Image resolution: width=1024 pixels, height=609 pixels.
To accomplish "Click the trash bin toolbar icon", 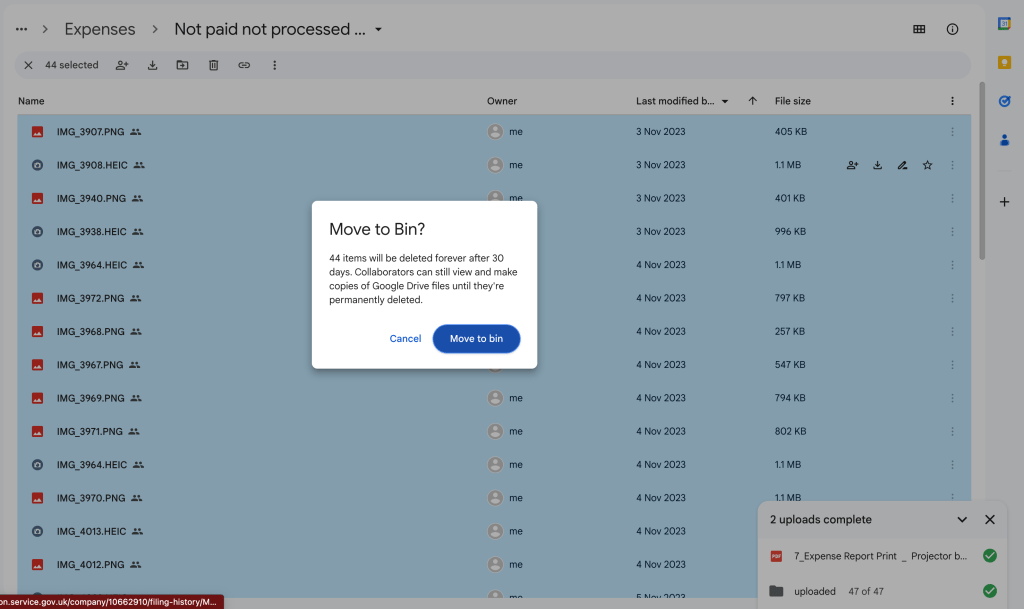I will (x=214, y=65).
